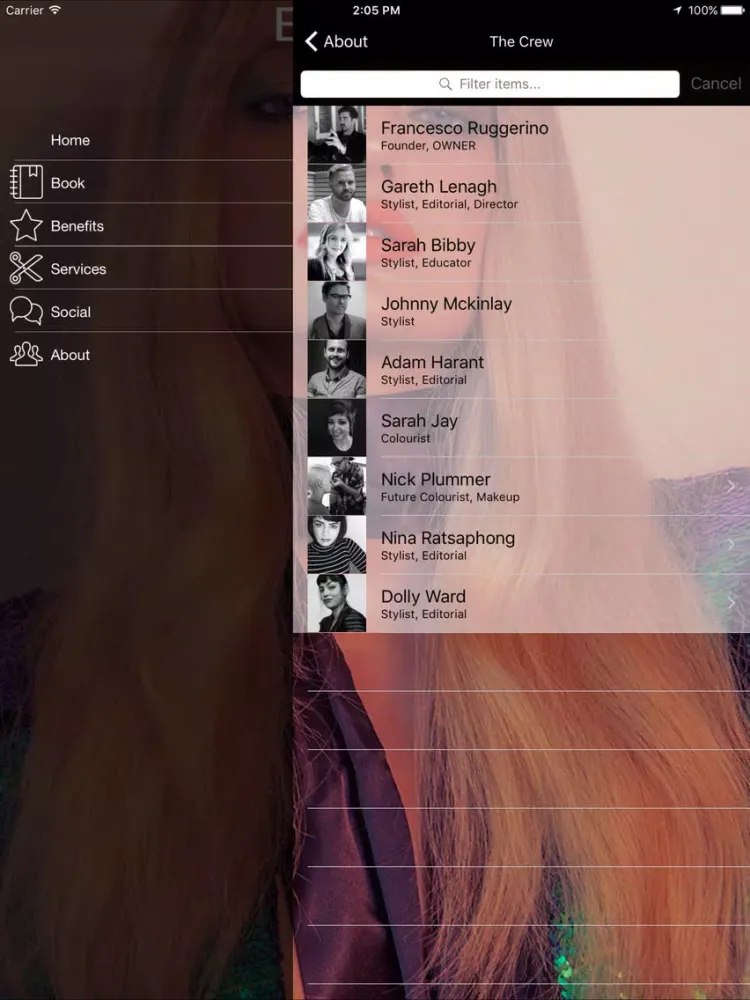The height and width of the screenshot is (1000, 750).
Task: Tap 'Stylist, Editorial, Director' subtitle
Action: click(x=449, y=204)
